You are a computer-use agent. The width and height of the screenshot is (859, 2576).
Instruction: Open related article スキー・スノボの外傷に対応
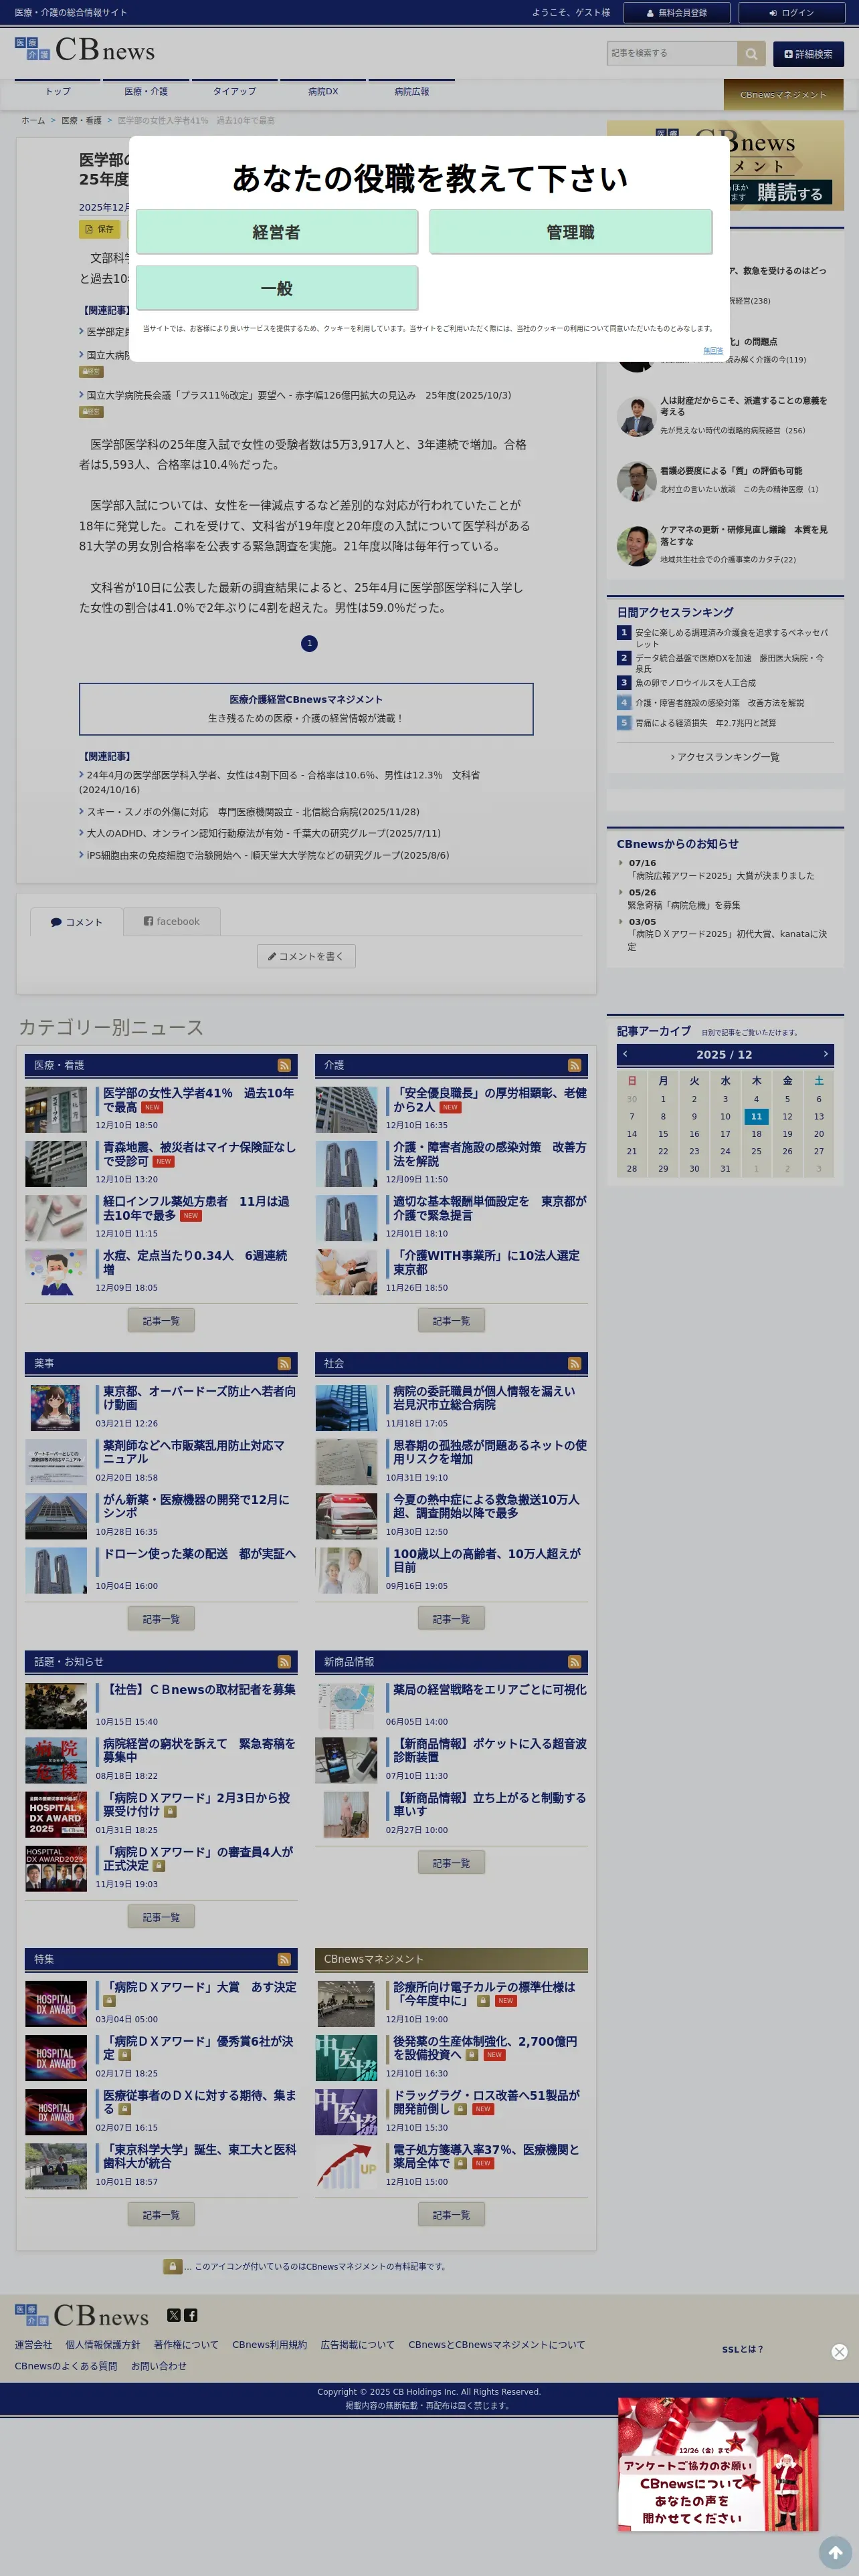[253, 812]
